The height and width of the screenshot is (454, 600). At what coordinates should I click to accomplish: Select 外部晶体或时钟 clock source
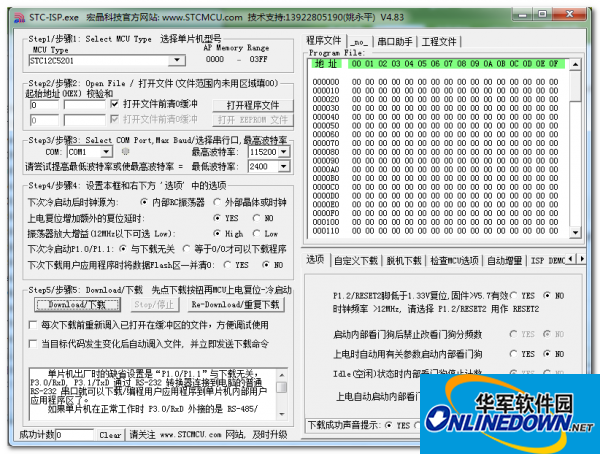[217, 202]
